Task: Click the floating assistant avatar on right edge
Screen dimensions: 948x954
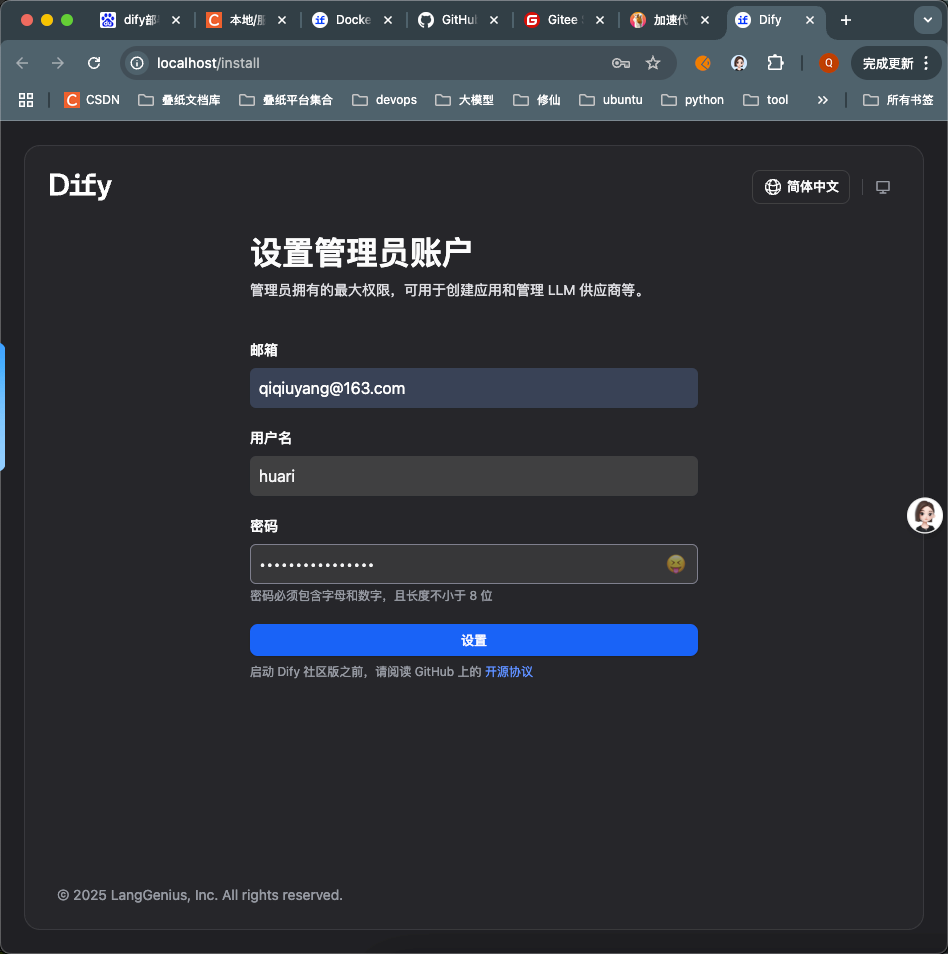Action: coord(925,515)
